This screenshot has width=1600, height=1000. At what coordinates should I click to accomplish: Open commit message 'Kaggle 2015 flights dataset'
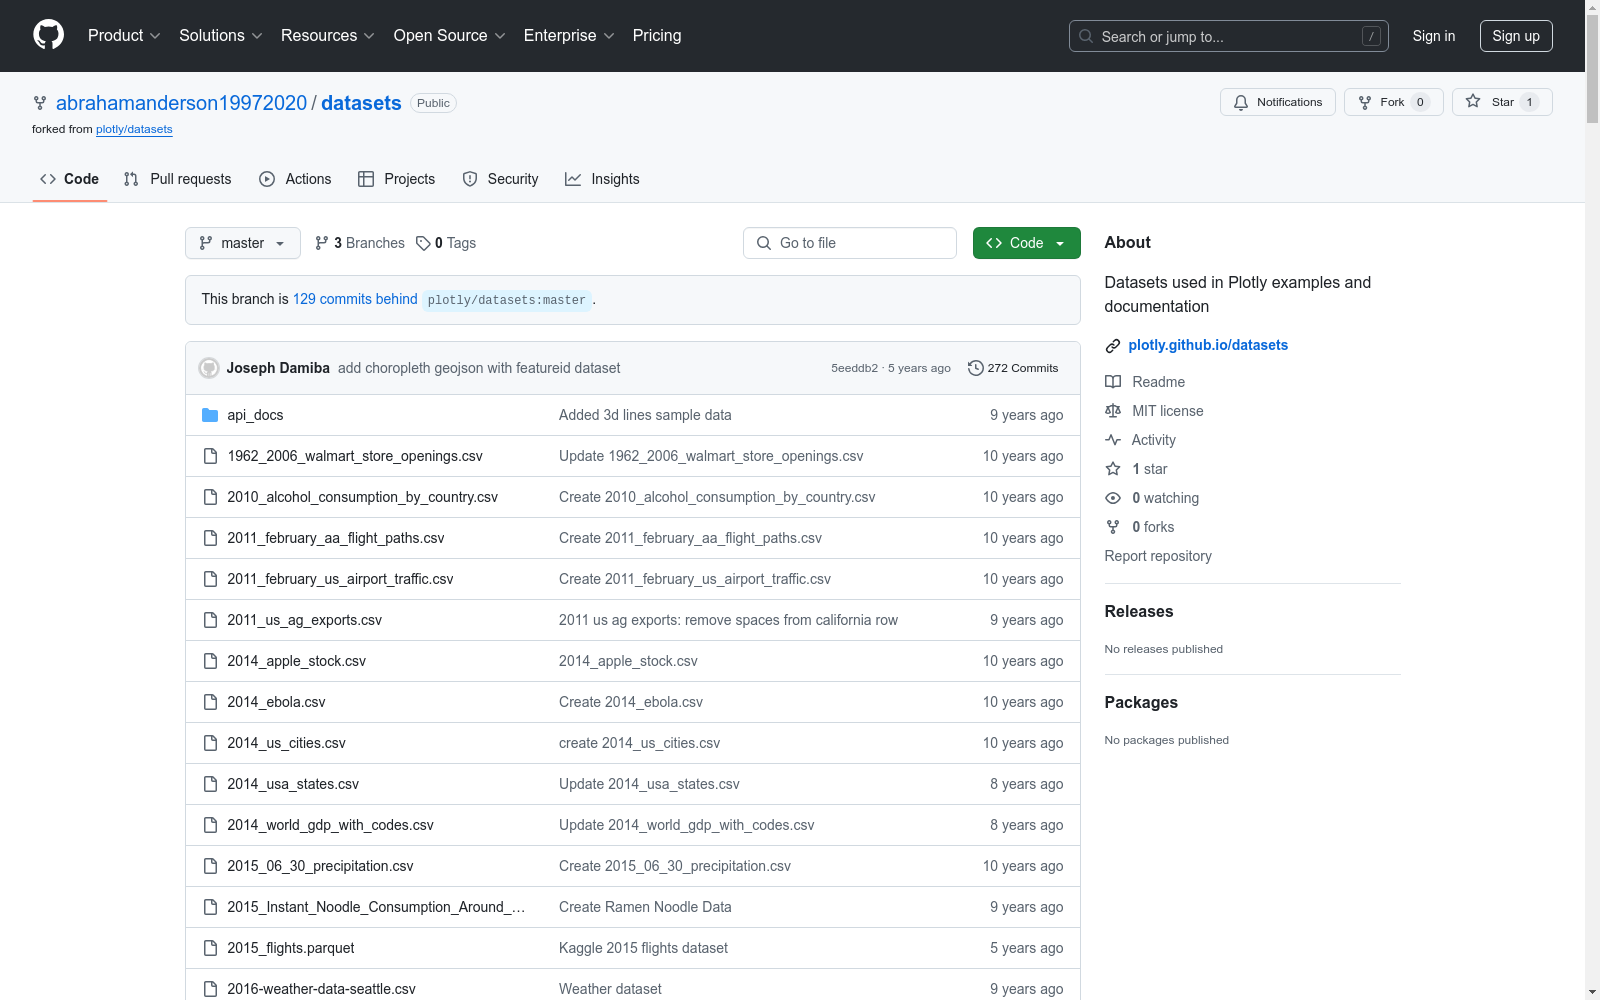click(643, 948)
